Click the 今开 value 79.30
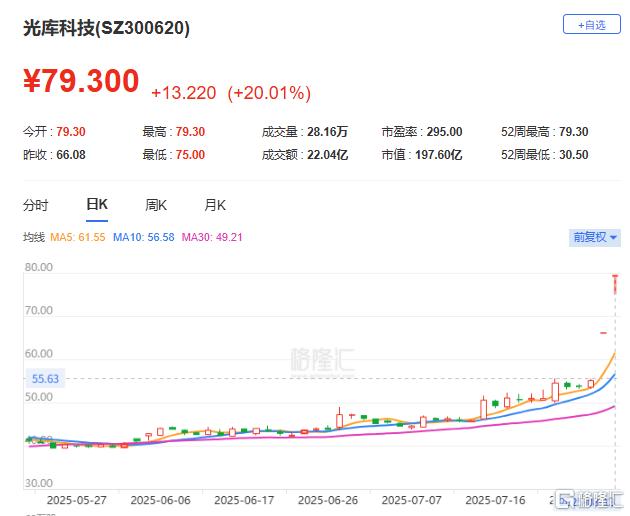Screen dimensions: 630x516 click(x=71, y=132)
